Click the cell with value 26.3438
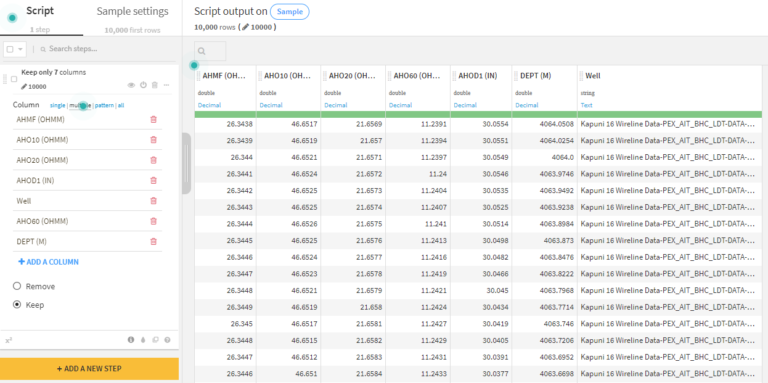The width and height of the screenshot is (768, 383). 225,124
